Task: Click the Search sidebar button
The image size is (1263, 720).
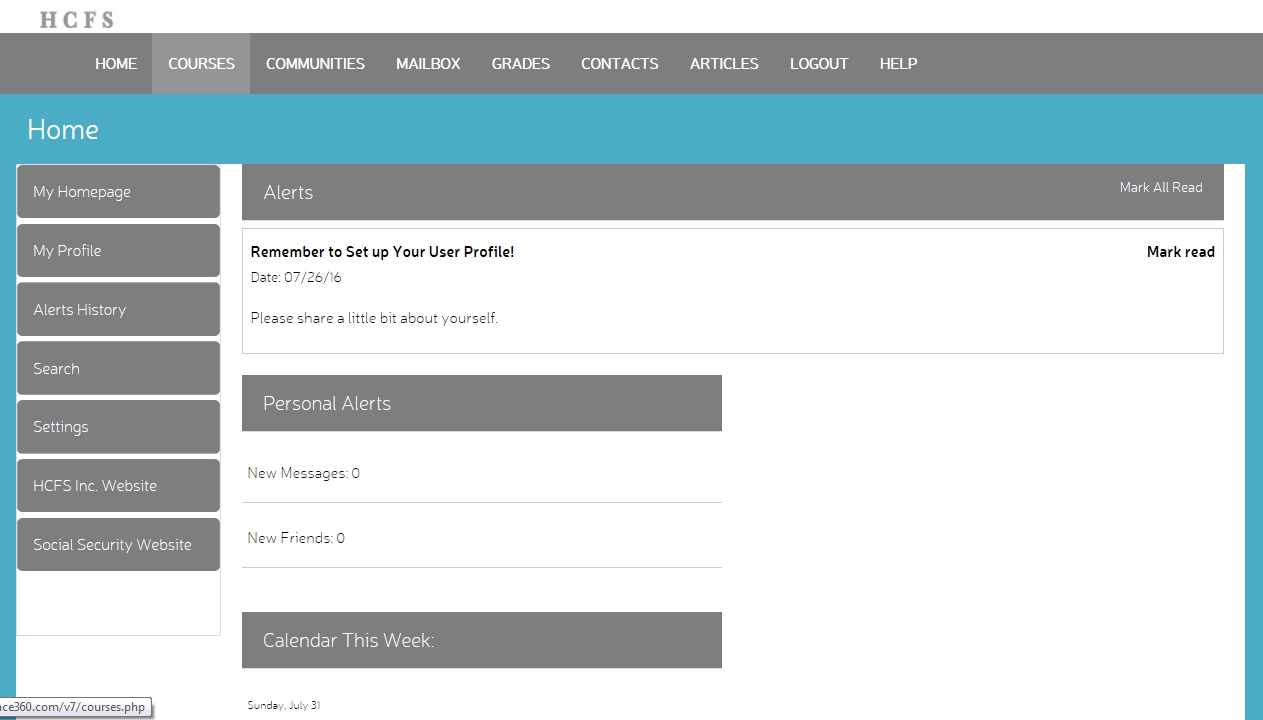Action: click(118, 369)
